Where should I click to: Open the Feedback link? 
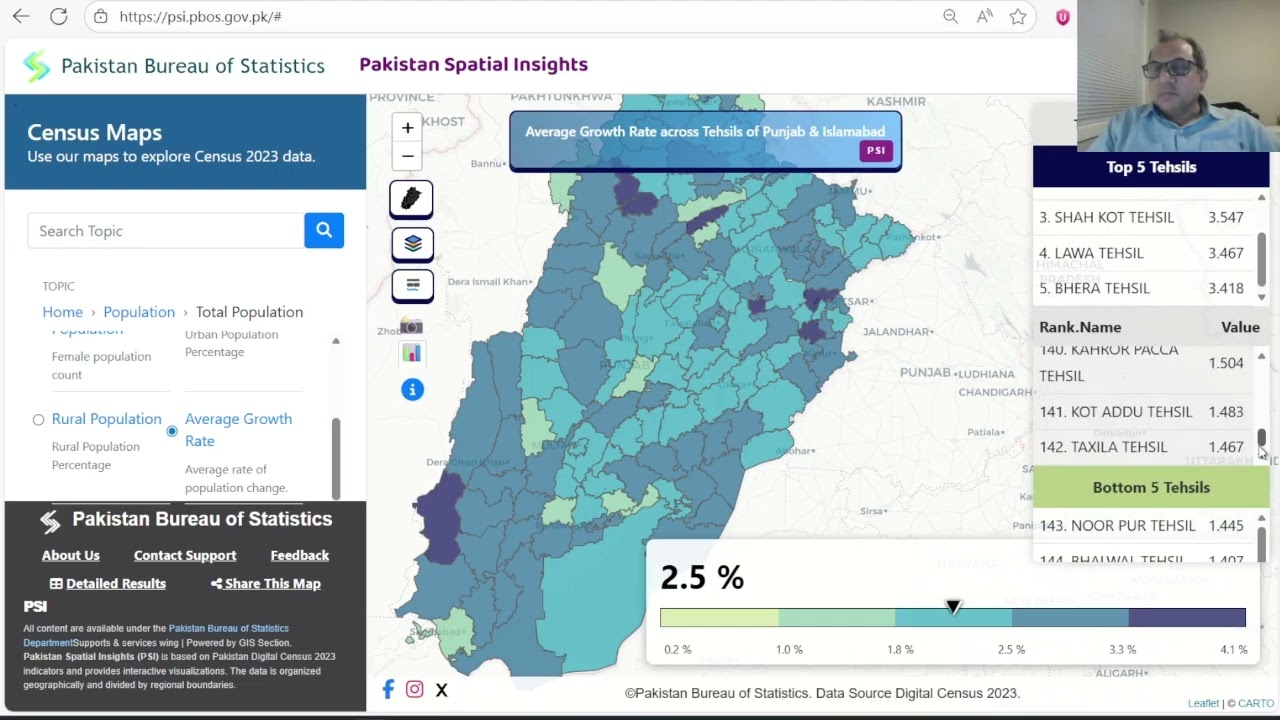click(x=300, y=555)
